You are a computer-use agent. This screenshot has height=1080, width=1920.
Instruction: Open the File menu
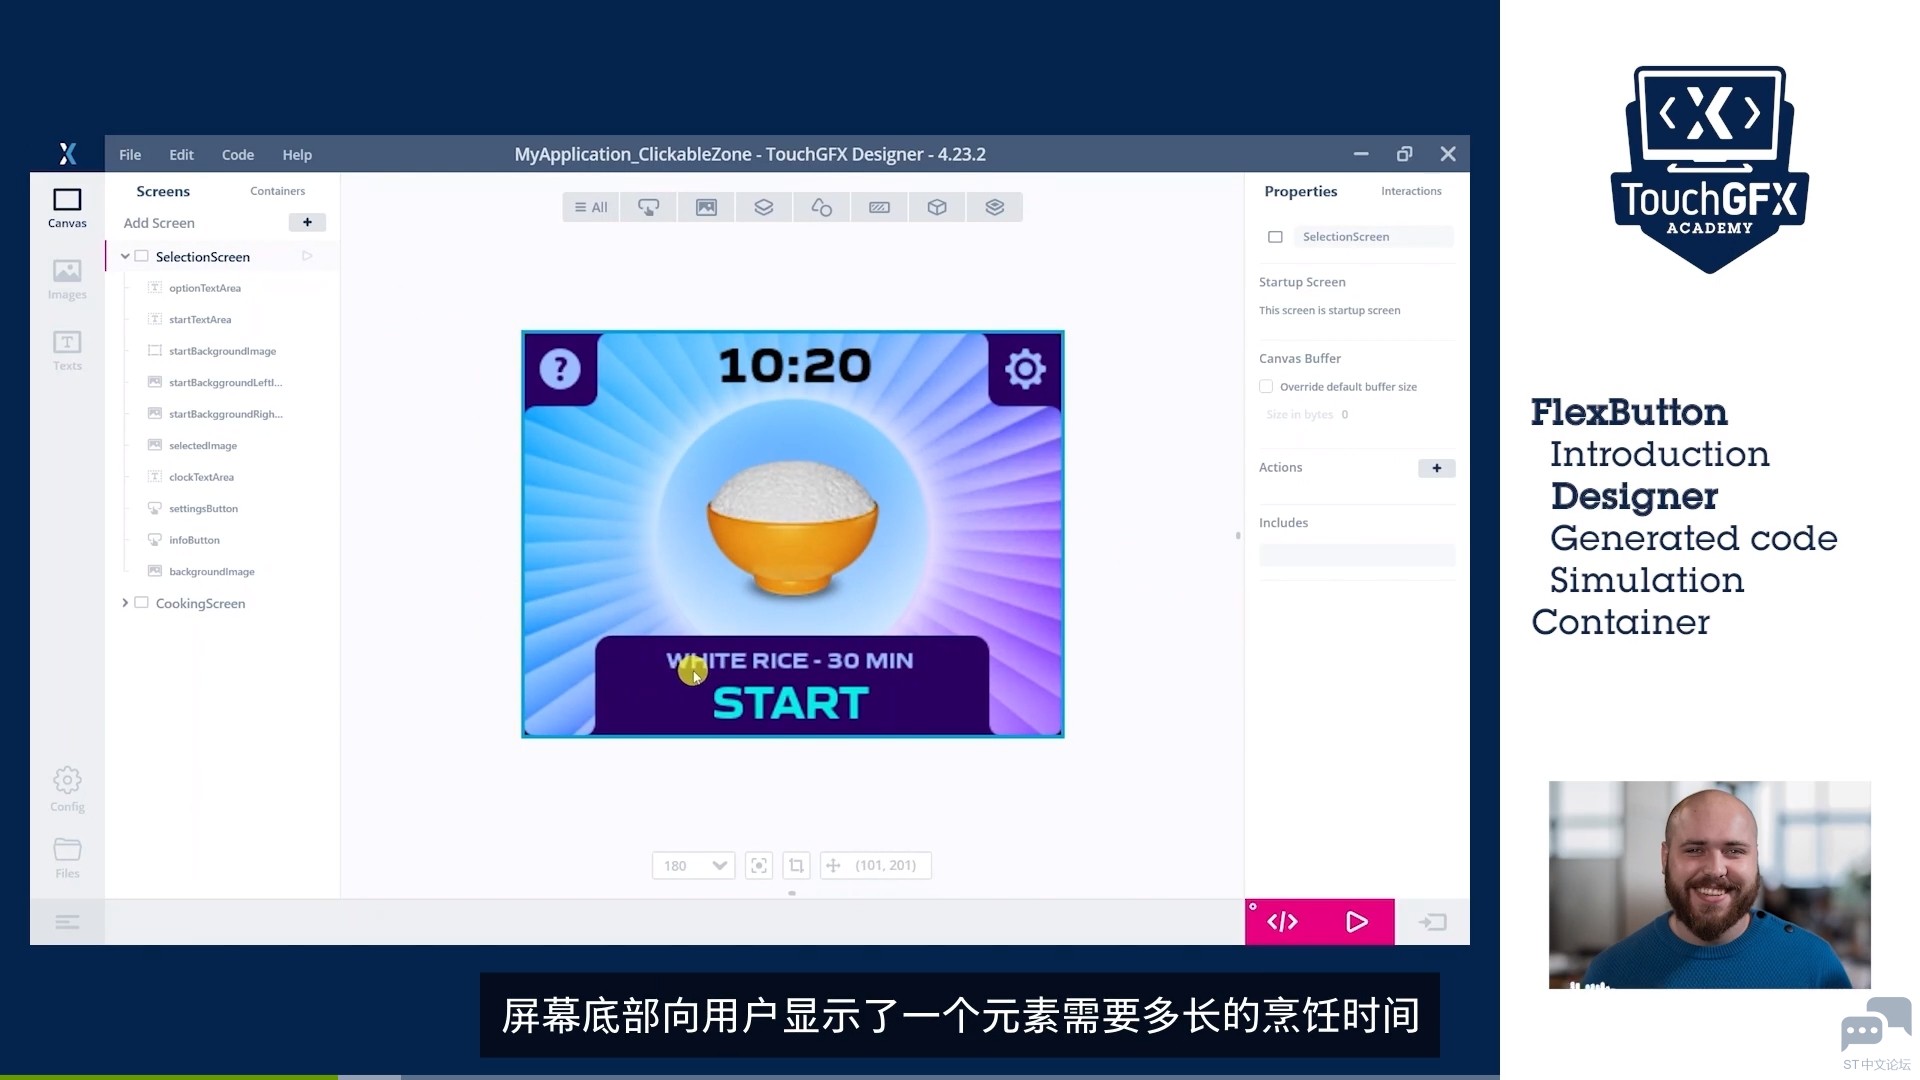pos(130,154)
